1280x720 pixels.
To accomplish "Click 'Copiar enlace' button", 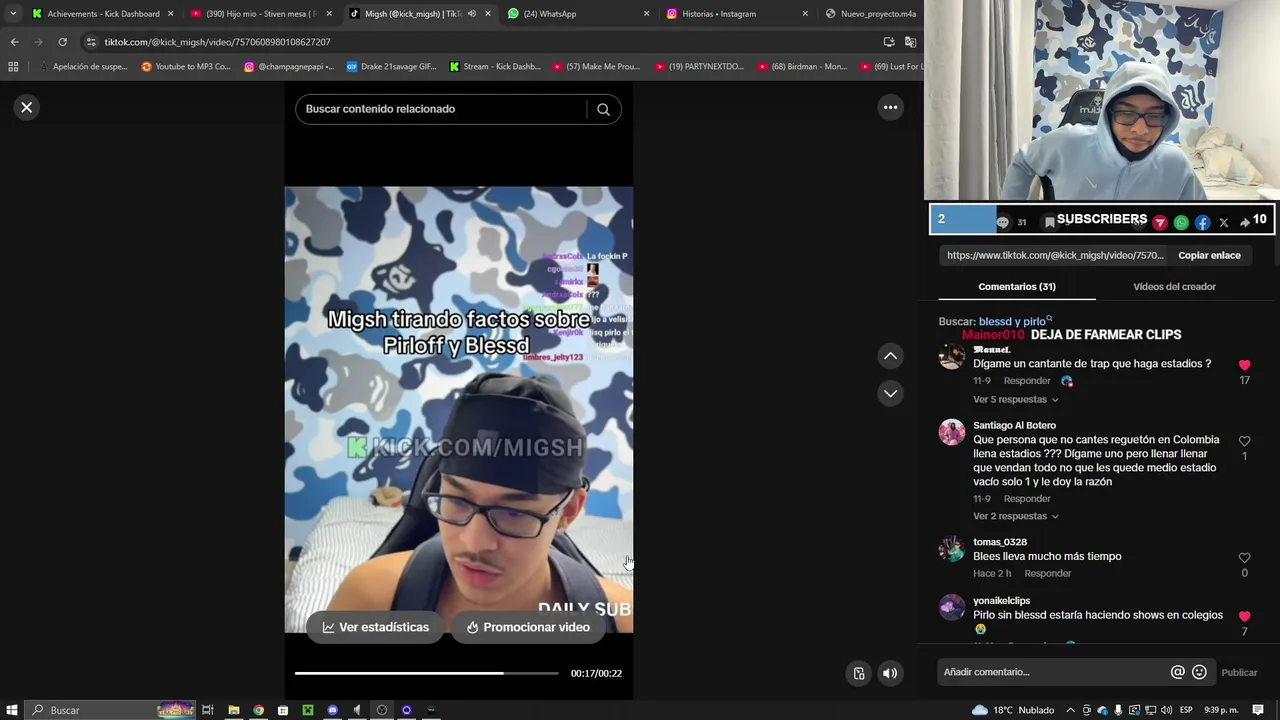I will coord(1209,255).
